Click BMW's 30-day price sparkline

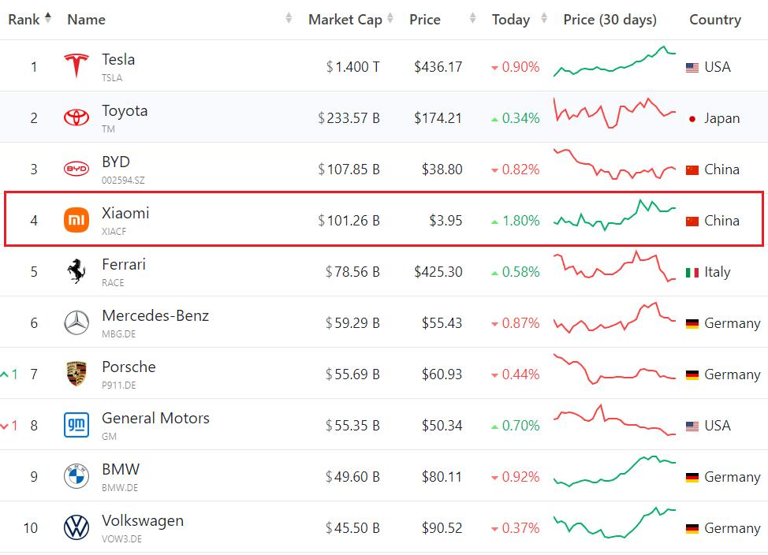tap(615, 471)
